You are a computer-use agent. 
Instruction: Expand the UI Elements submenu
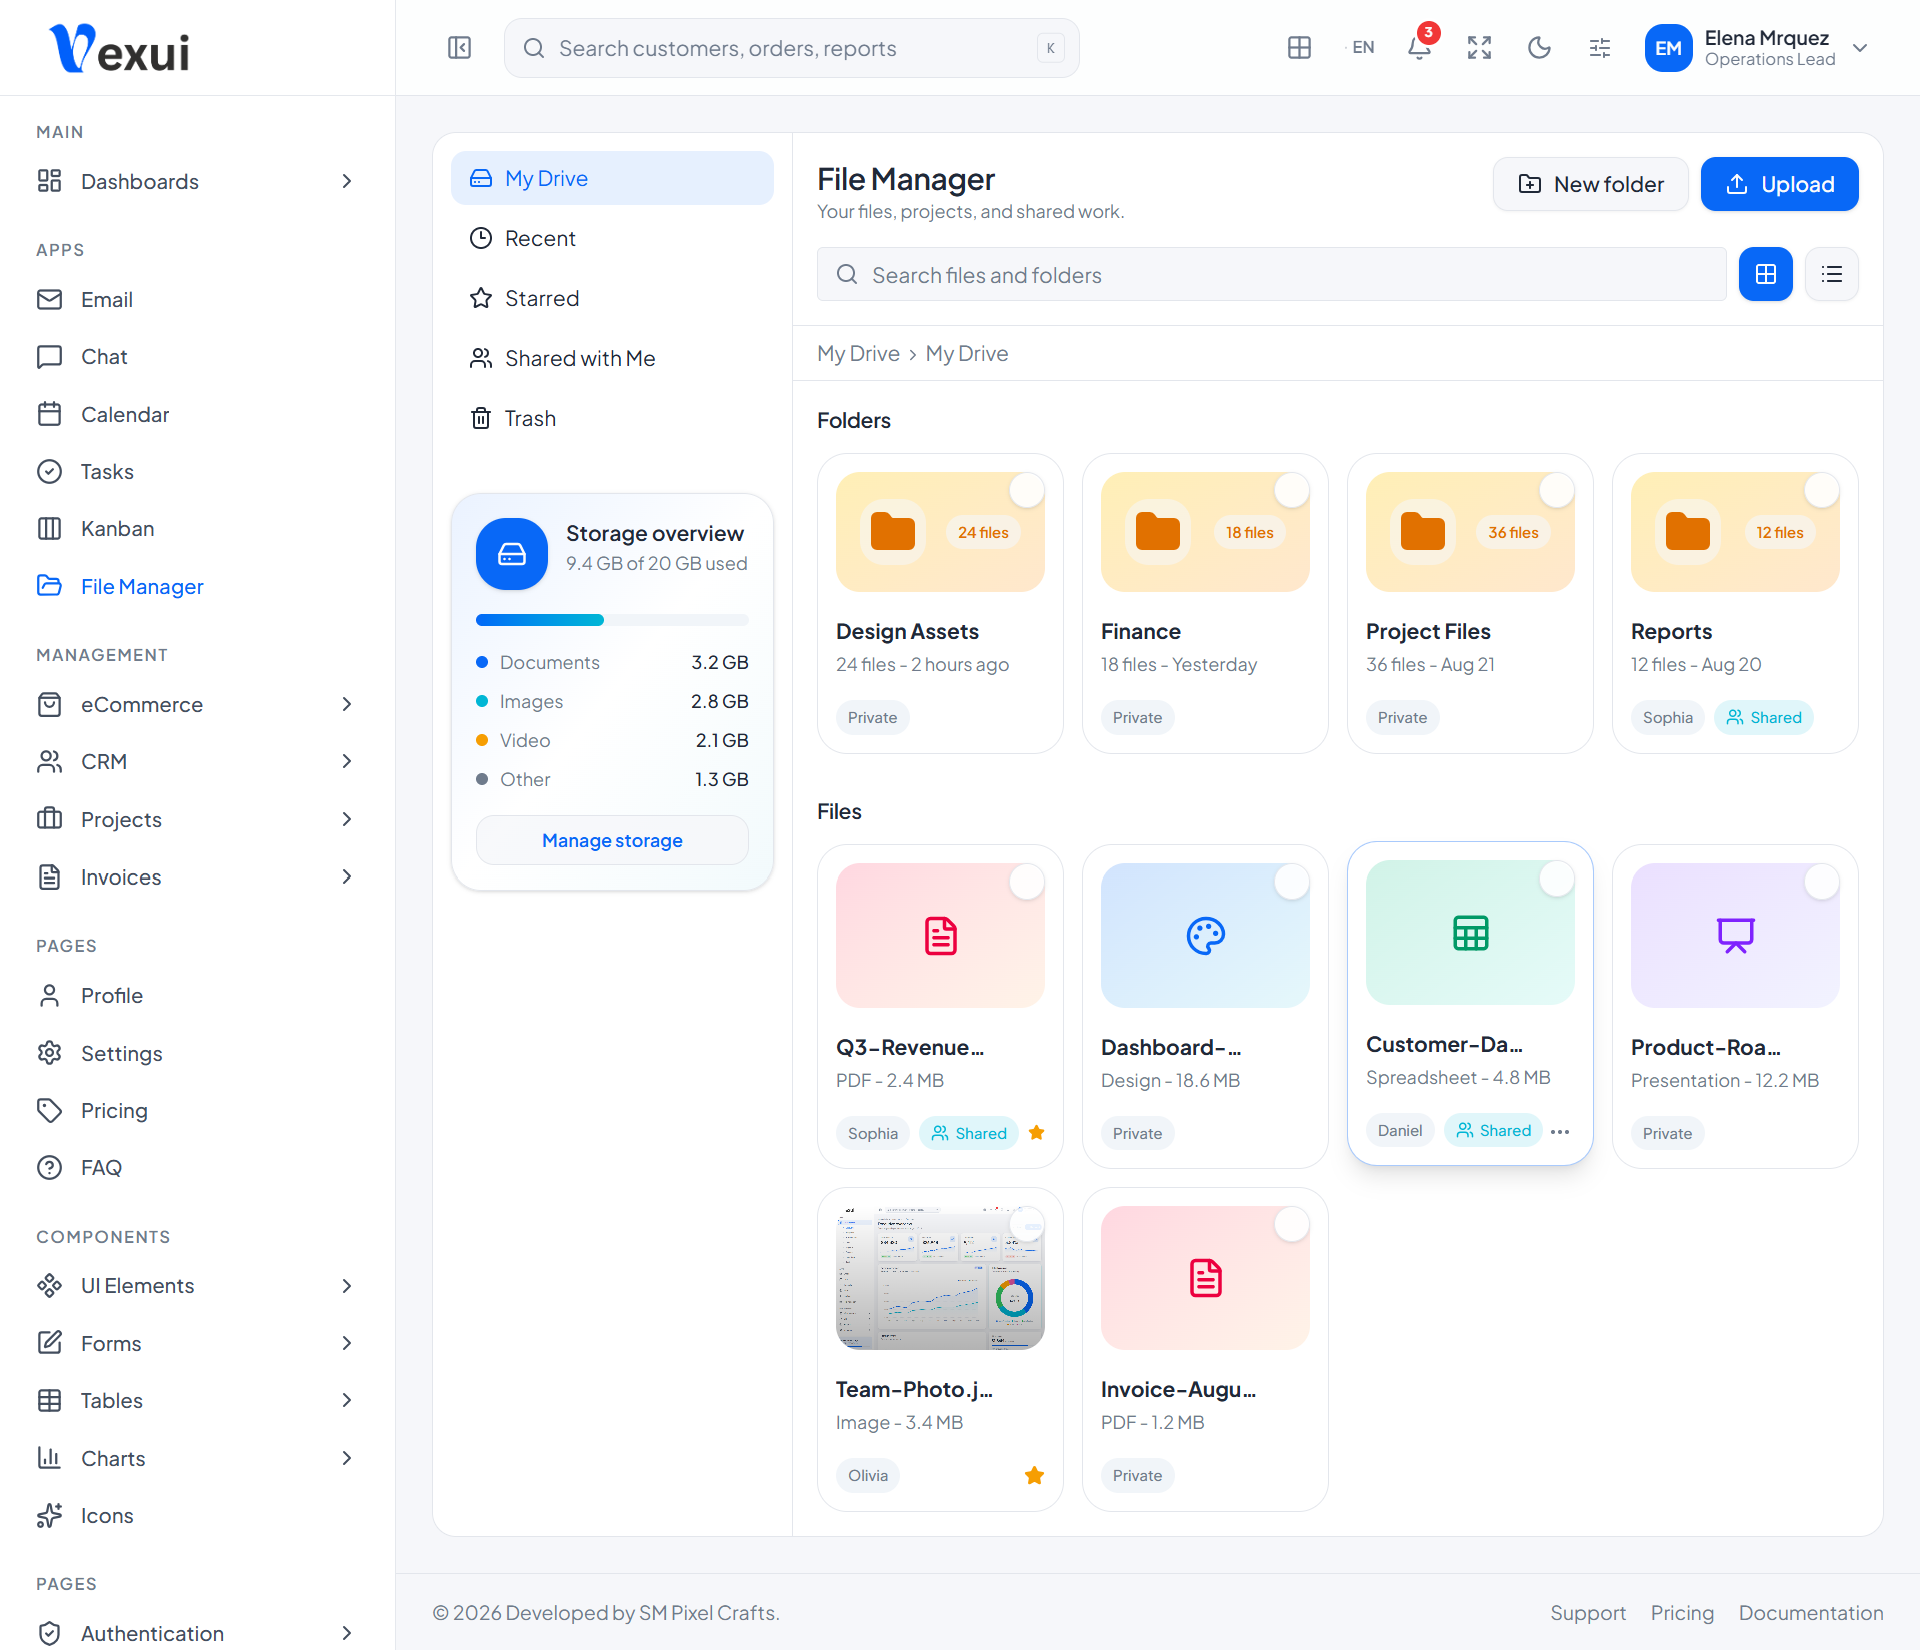197,1285
